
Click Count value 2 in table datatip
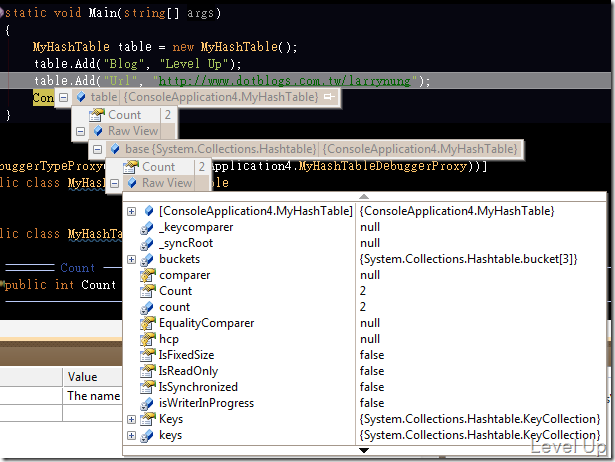168,115
